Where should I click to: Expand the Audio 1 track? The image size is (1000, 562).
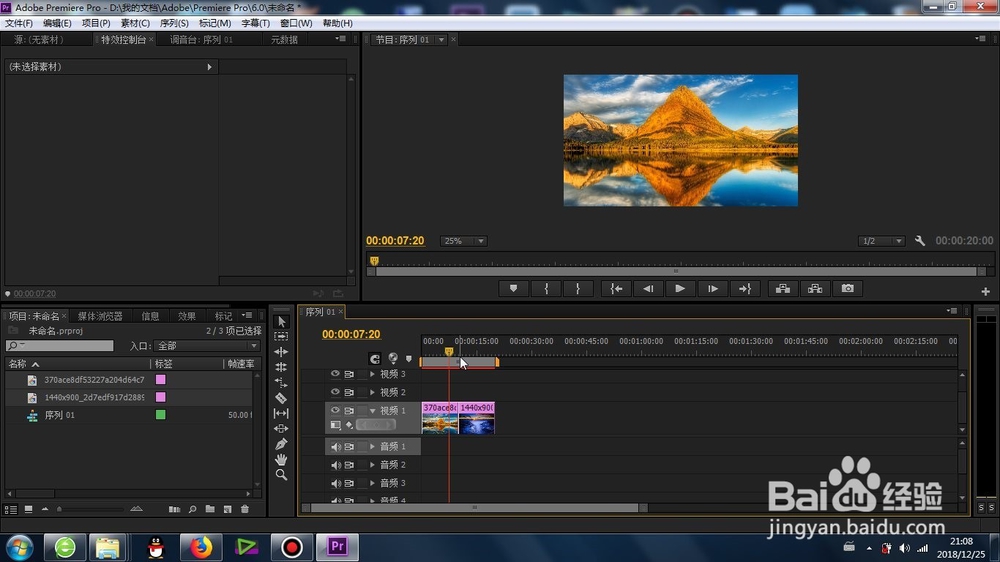click(372, 447)
